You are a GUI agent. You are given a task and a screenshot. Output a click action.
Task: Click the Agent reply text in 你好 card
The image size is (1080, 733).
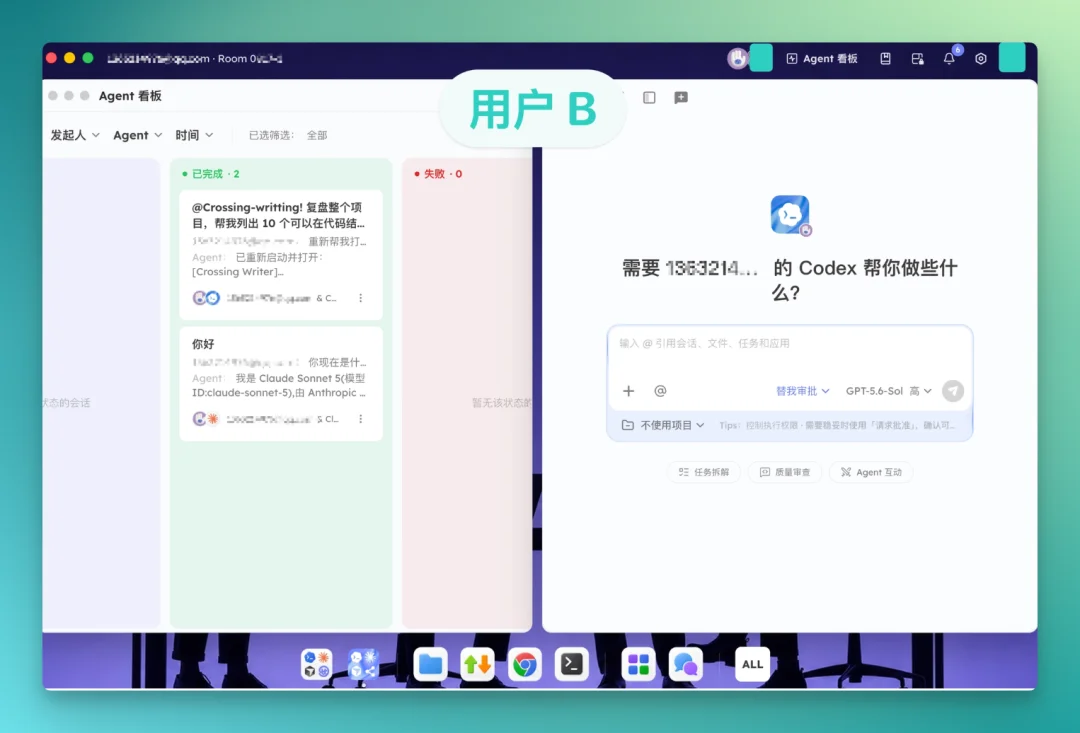click(279, 385)
